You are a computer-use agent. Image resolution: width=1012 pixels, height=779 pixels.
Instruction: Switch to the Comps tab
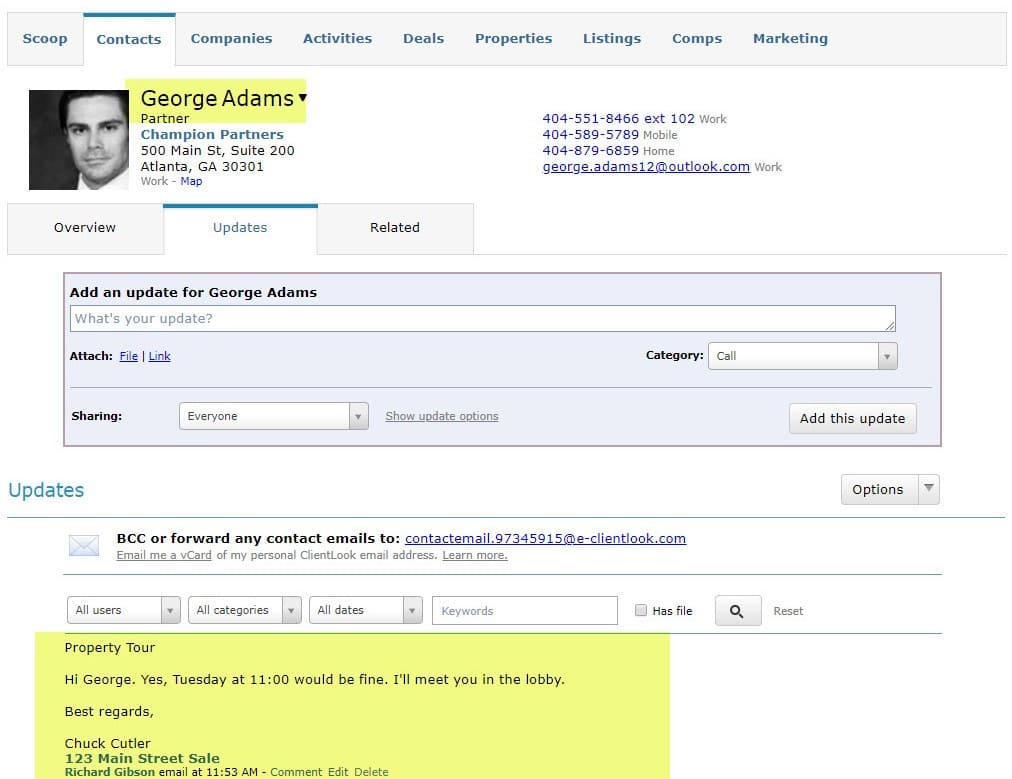(x=697, y=38)
